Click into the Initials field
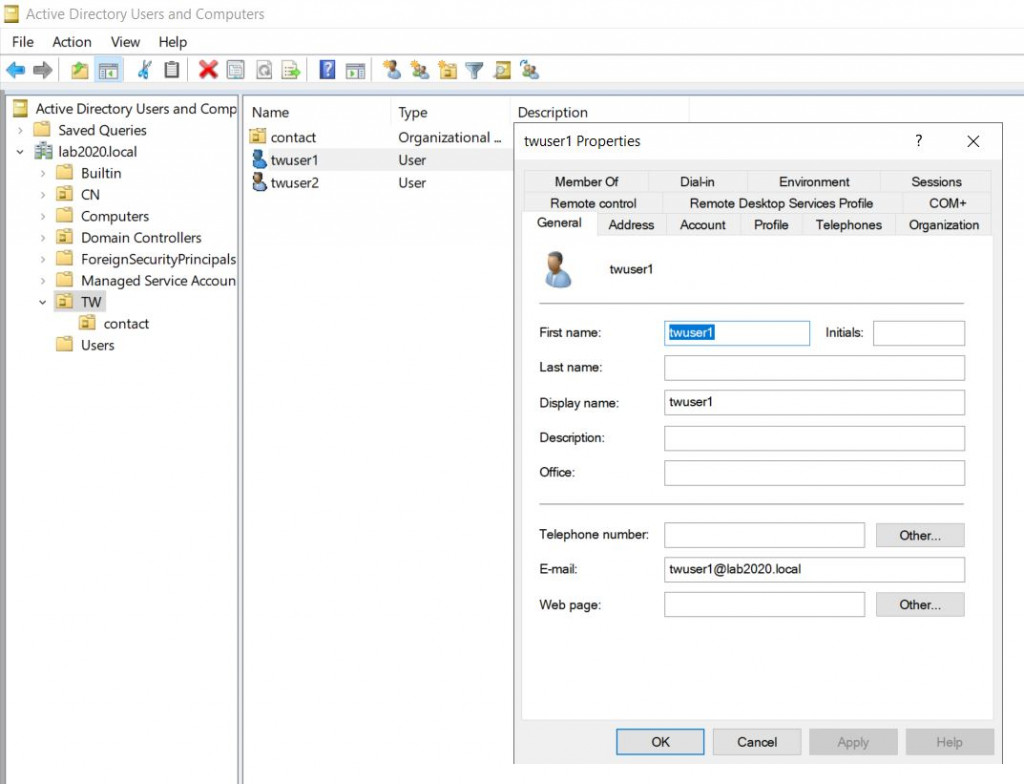This screenshot has height=784, width=1024. point(919,333)
